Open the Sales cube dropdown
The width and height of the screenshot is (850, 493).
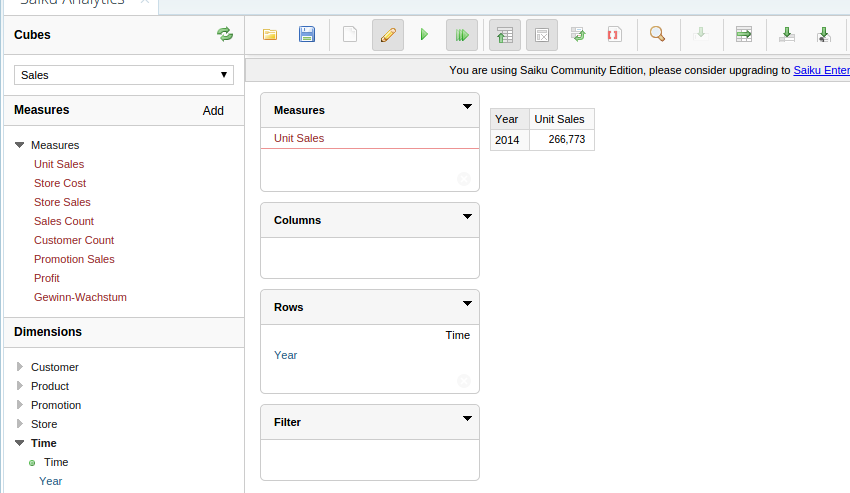point(124,75)
